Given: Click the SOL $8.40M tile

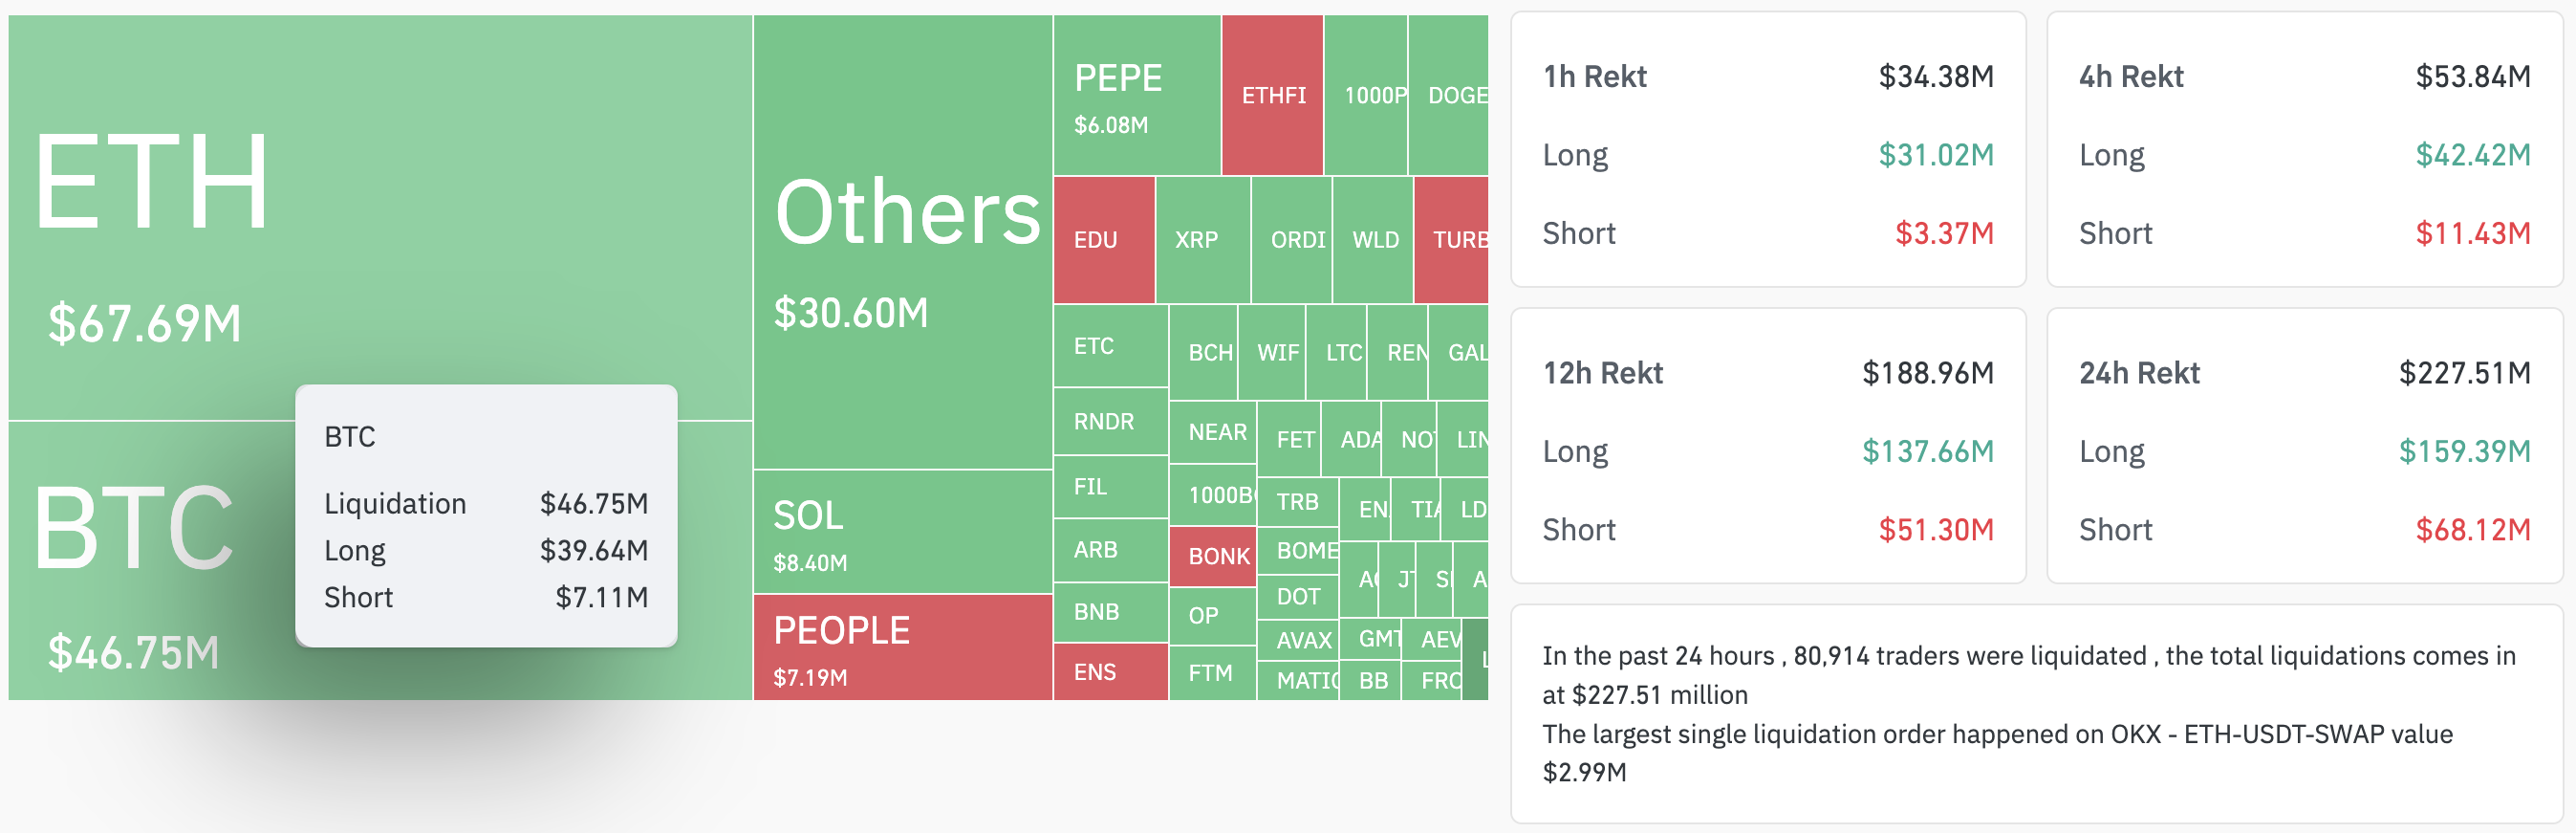Looking at the screenshot, I should [x=903, y=532].
